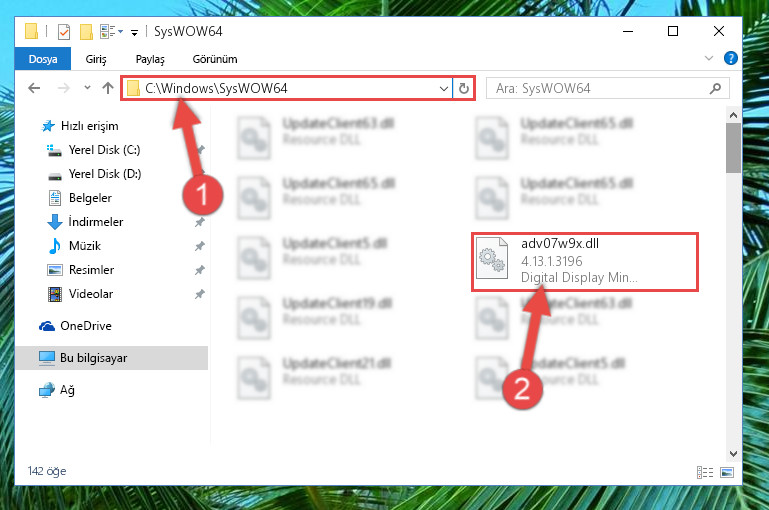Screen dimensions: 769x510
Task: Click the 142 öğe status text
Action: [x=47, y=471]
